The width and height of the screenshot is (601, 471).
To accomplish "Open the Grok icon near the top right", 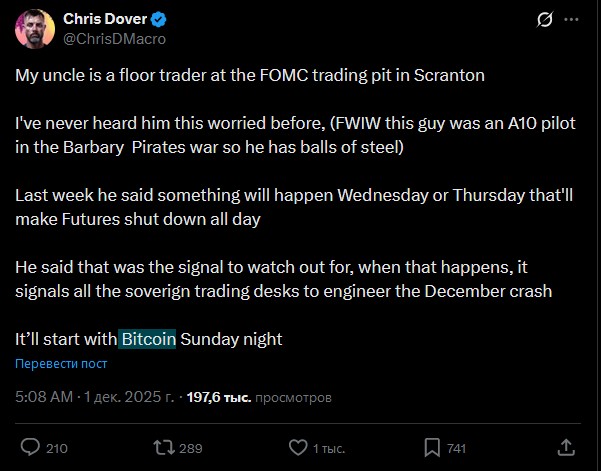I will pos(545,19).
